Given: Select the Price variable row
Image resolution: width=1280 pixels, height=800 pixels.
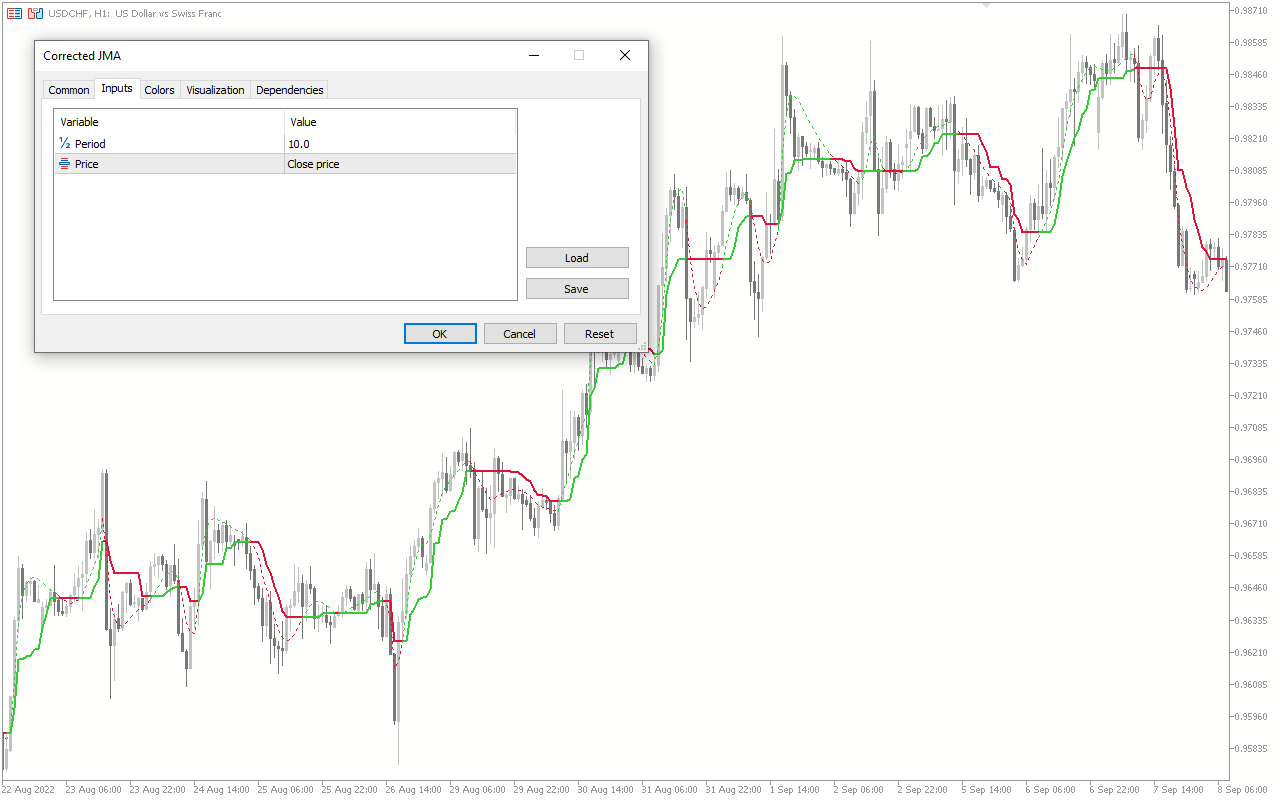Looking at the screenshot, I should click(x=285, y=164).
